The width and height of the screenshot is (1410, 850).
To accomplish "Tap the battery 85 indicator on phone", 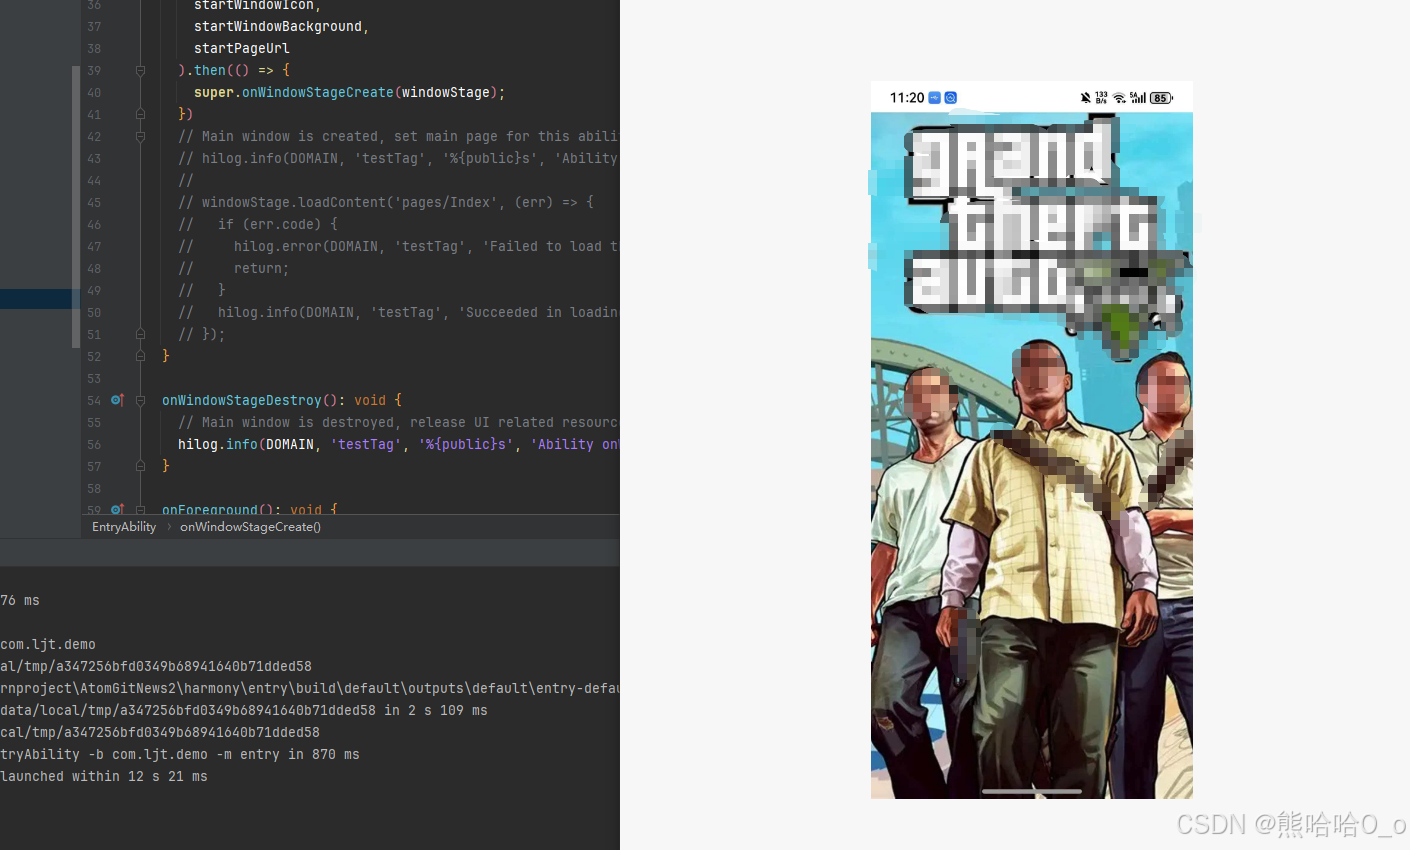I will (1161, 98).
